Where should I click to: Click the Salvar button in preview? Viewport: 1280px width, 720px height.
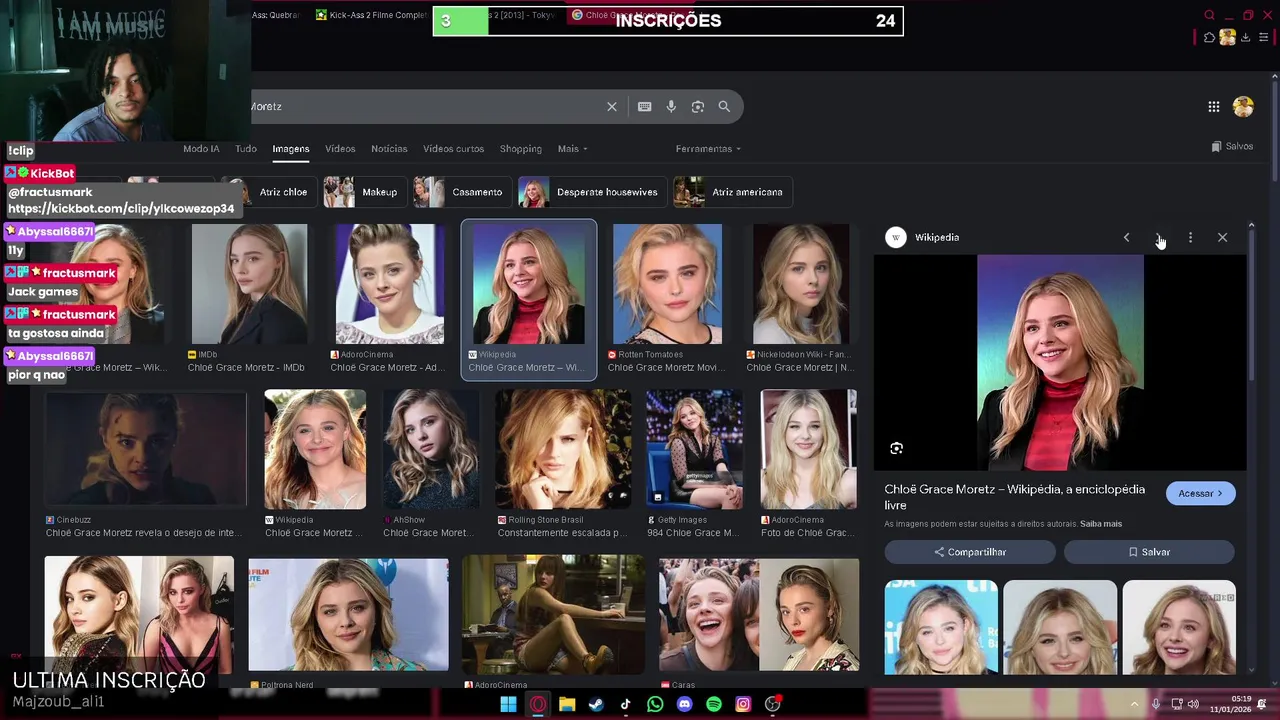tap(1149, 552)
